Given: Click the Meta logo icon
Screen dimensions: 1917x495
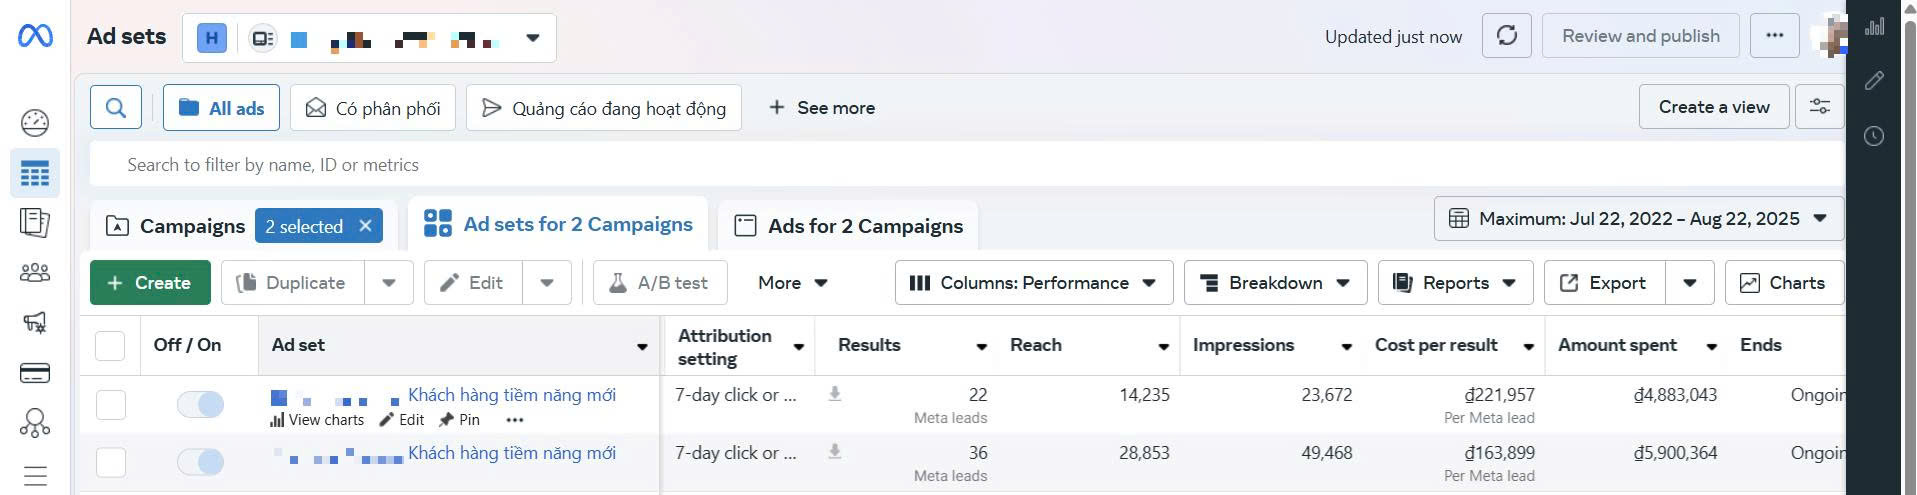Looking at the screenshot, I should click(x=35, y=36).
